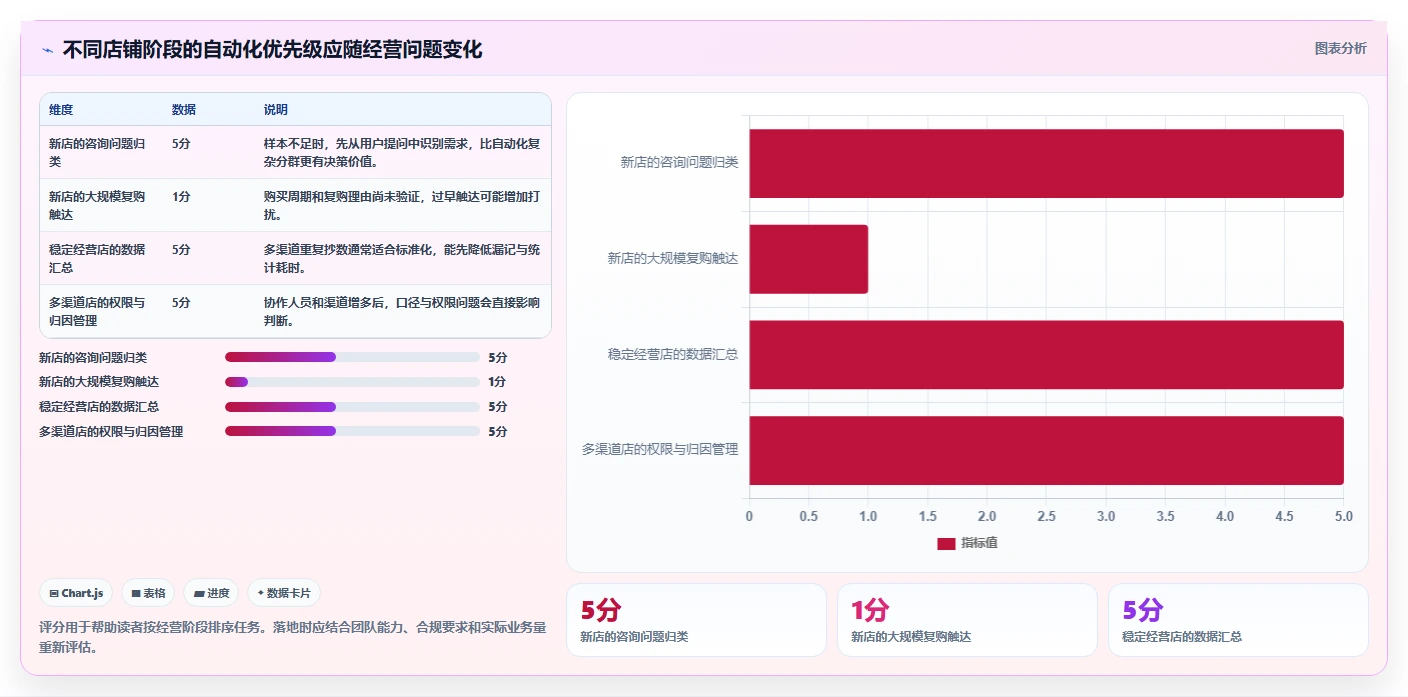The width and height of the screenshot is (1408, 697).
Task: Click the 1分 value beside the progress list
Action: click(497, 382)
